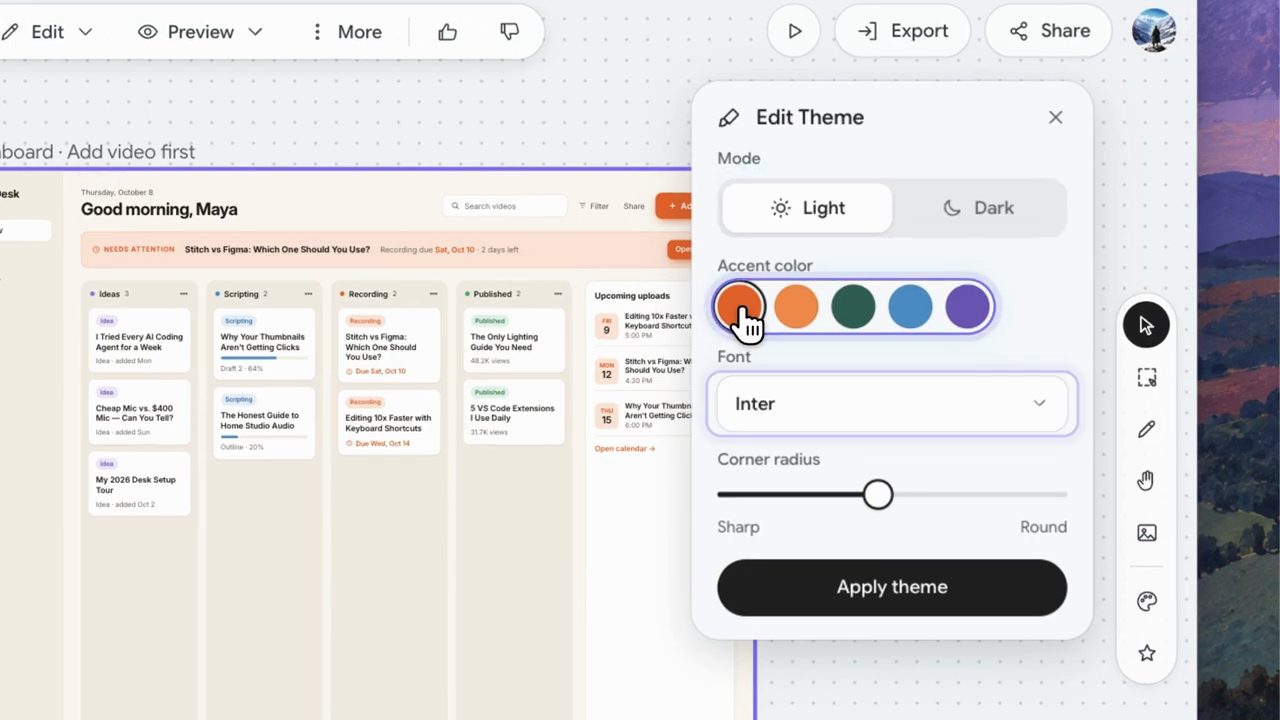Select the dark green accent color swatch
This screenshot has width=1280, height=720.
click(x=853, y=306)
